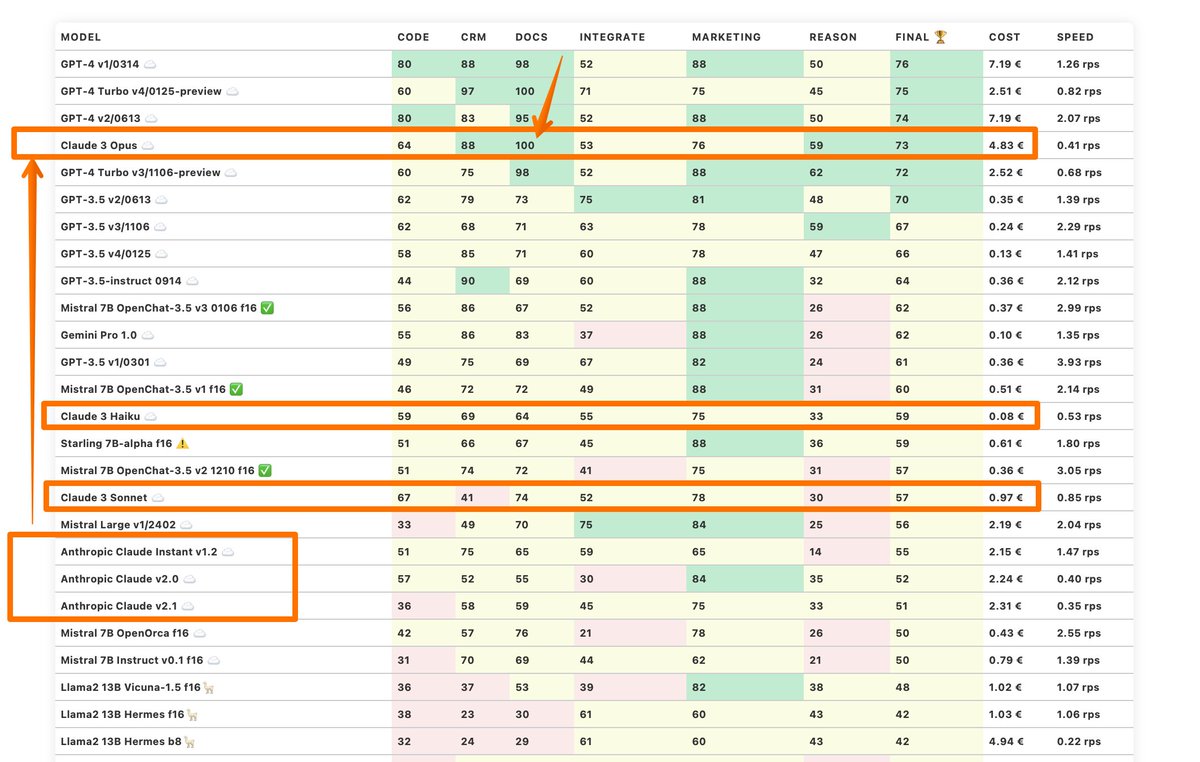Select the GPT-3.5 v4/0125 model name
This screenshot has height=762, width=1200.
[105, 253]
